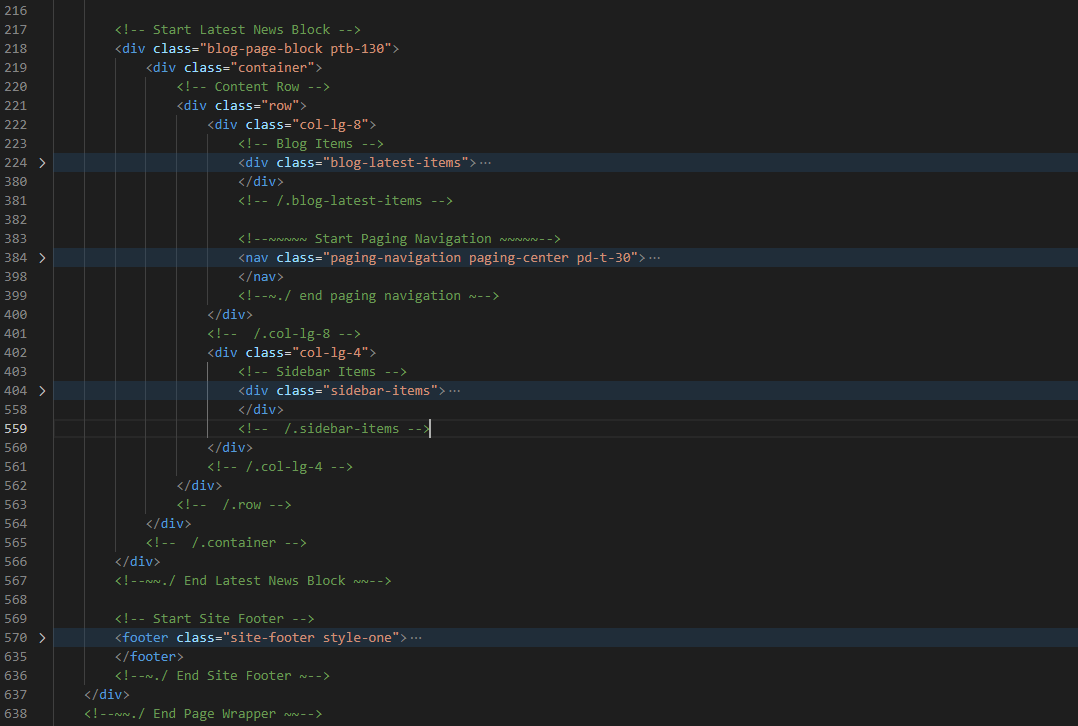Click the ellipsis after paging-navigation nav tag
This screenshot has height=726, width=1078.
[655, 258]
